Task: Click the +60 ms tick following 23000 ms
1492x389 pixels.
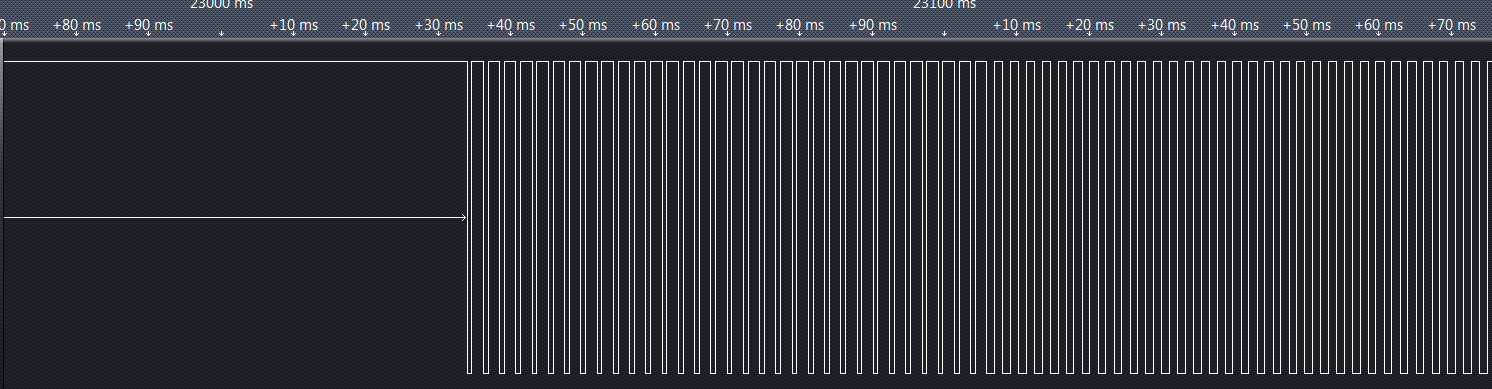Action: click(655, 25)
